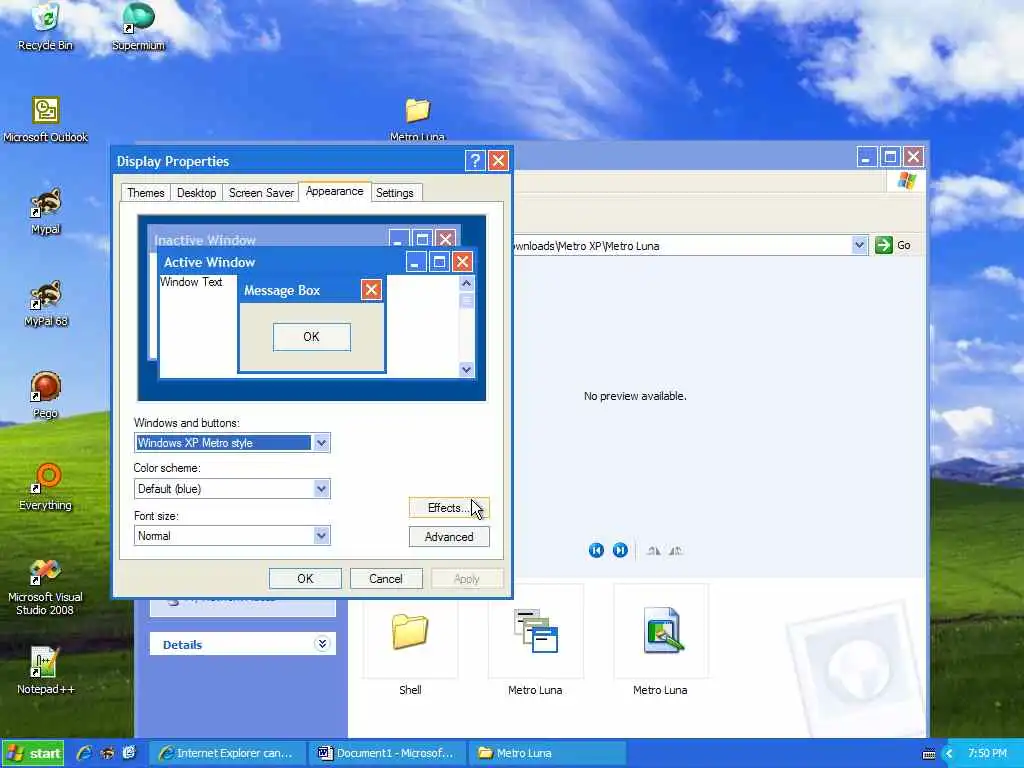The image size is (1024, 768).
Task: Click the Advanced button
Action: [449, 537]
